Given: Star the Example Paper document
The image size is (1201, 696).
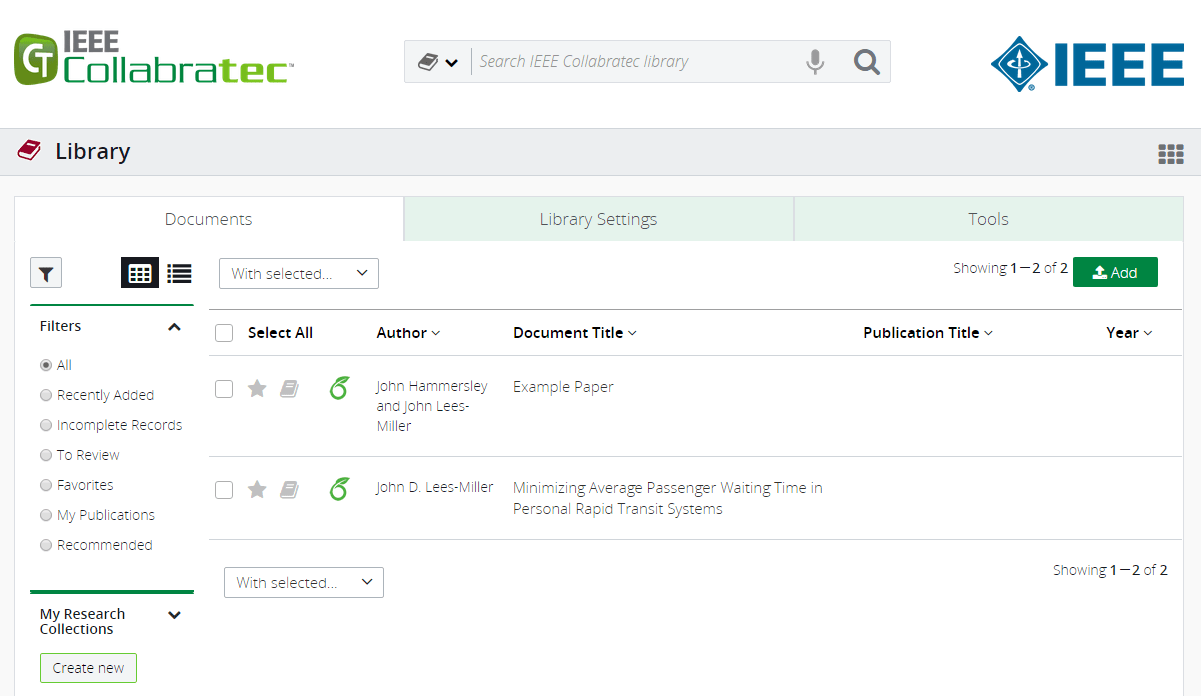Looking at the screenshot, I should click(x=257, y=388).
